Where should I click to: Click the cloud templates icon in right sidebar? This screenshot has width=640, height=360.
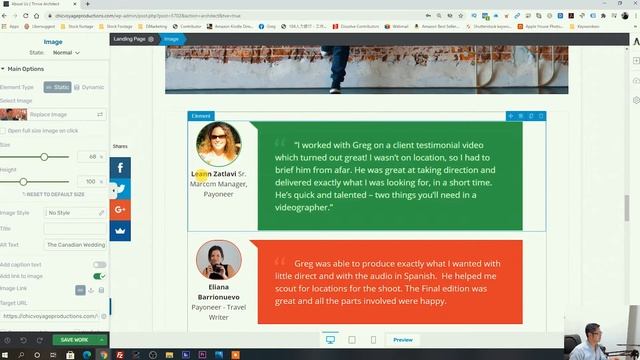pyautogui.click(x=636, y=80)
